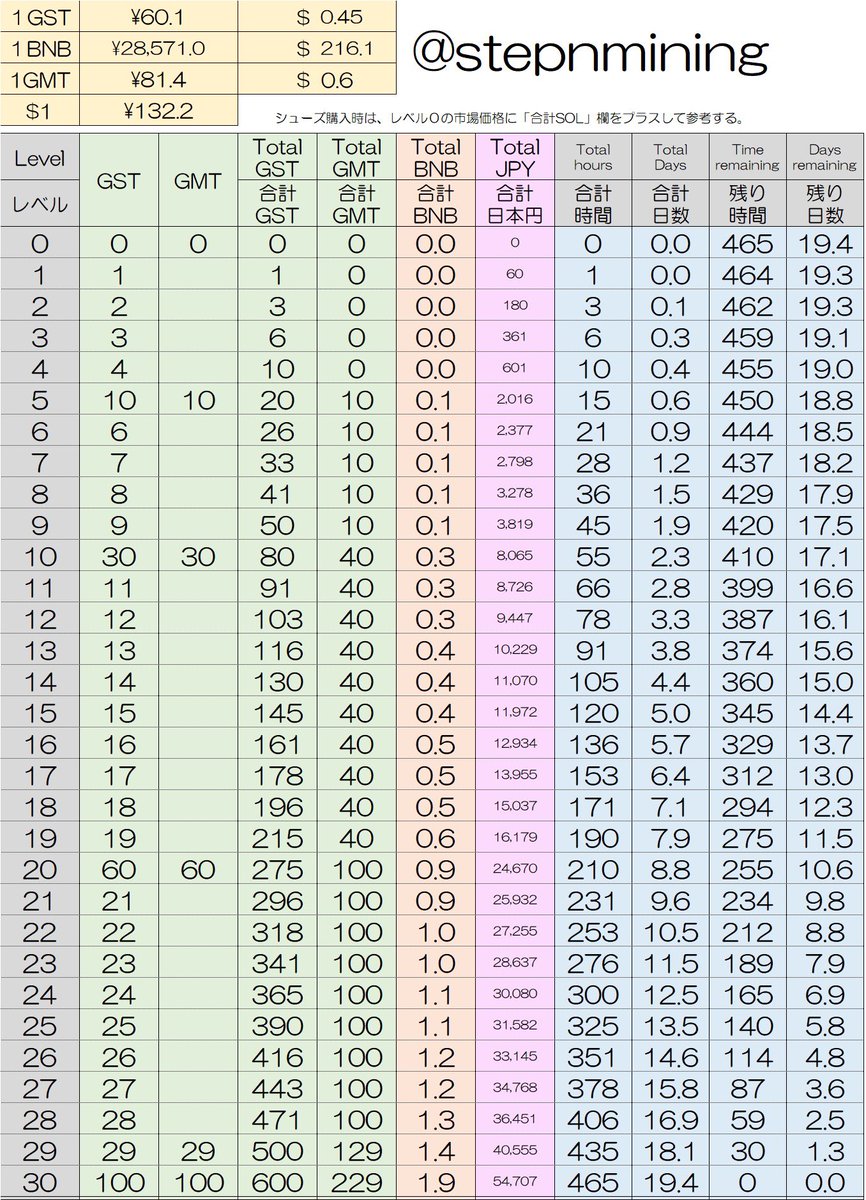Screen dimensions: 866x1200
Task: Click total JPY value 24,670
Action: [x=515, y=870]
